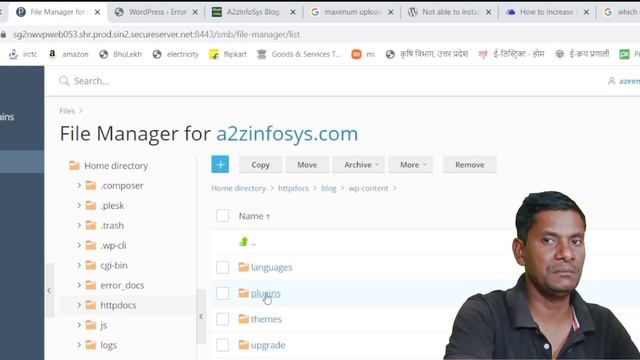Go to Home directory in the breadcrumb
Viewport: 640px width, 360px height.
tap(238, 188)
